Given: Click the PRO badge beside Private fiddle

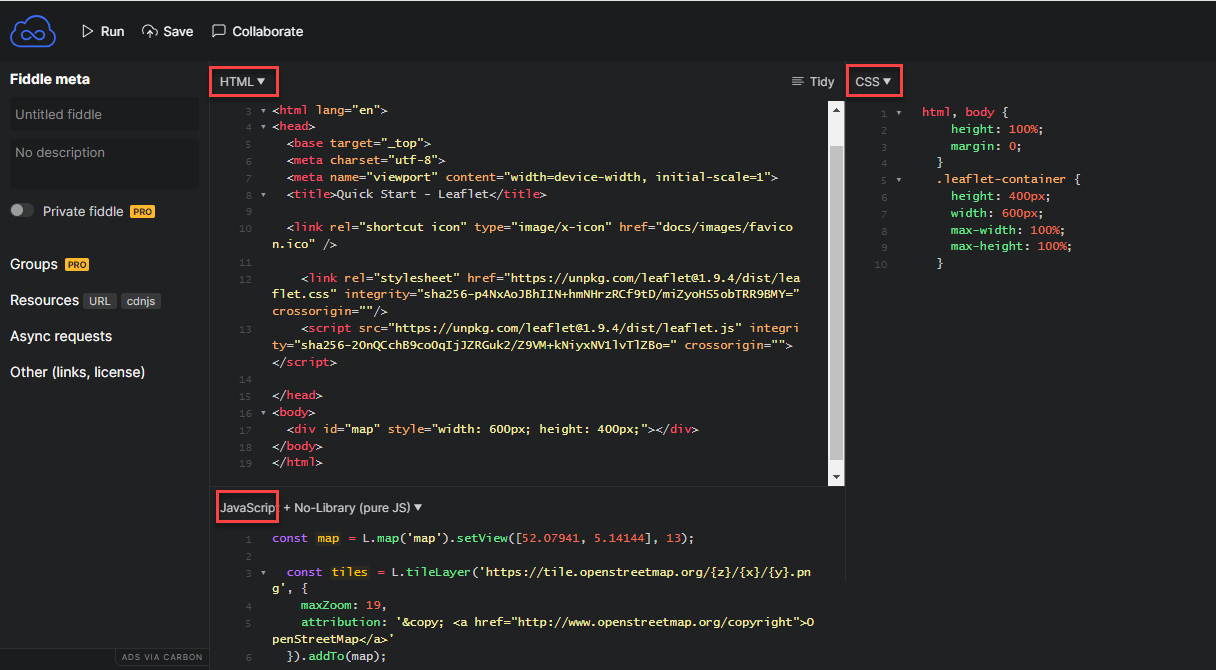Looking at the screenshot, I should click(x=143, y=212).
